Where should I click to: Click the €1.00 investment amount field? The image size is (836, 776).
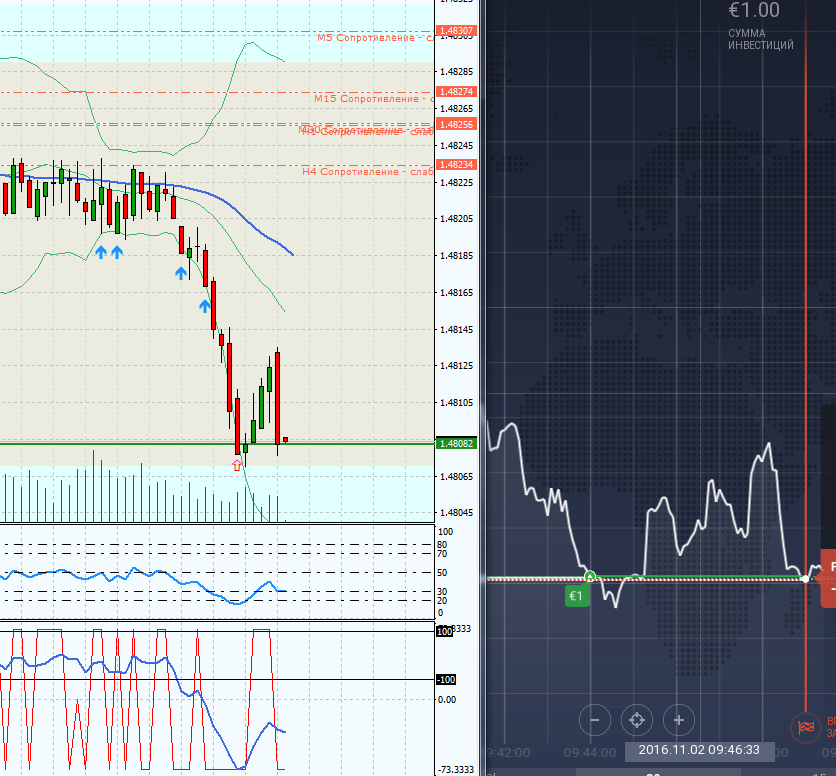(x=753, y=11)
